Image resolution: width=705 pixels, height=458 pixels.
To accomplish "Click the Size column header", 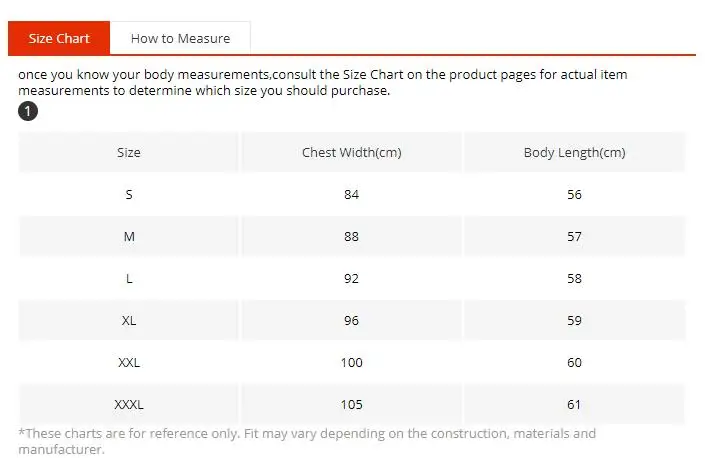I will pyautogui.click(x=129, y=153).
